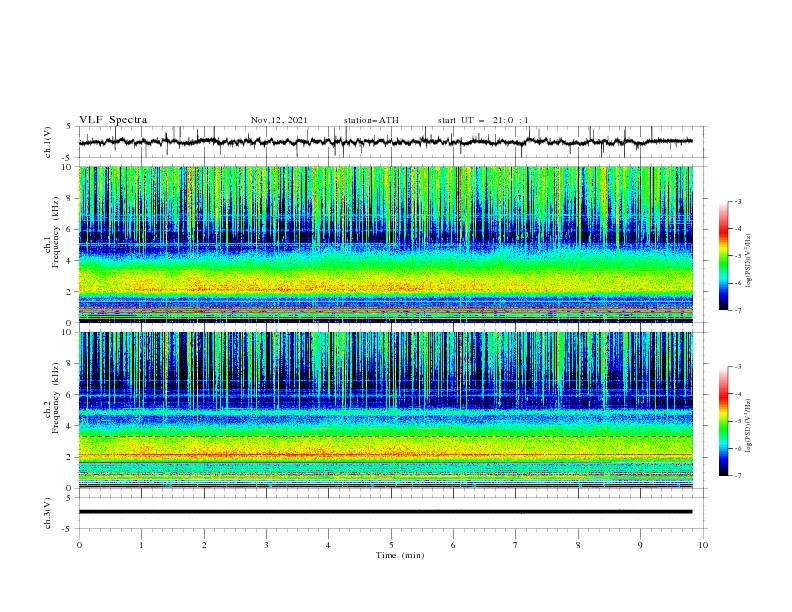
Task: Select the "start UT = 21:0 :1" text
Action: tap(483, 120)
